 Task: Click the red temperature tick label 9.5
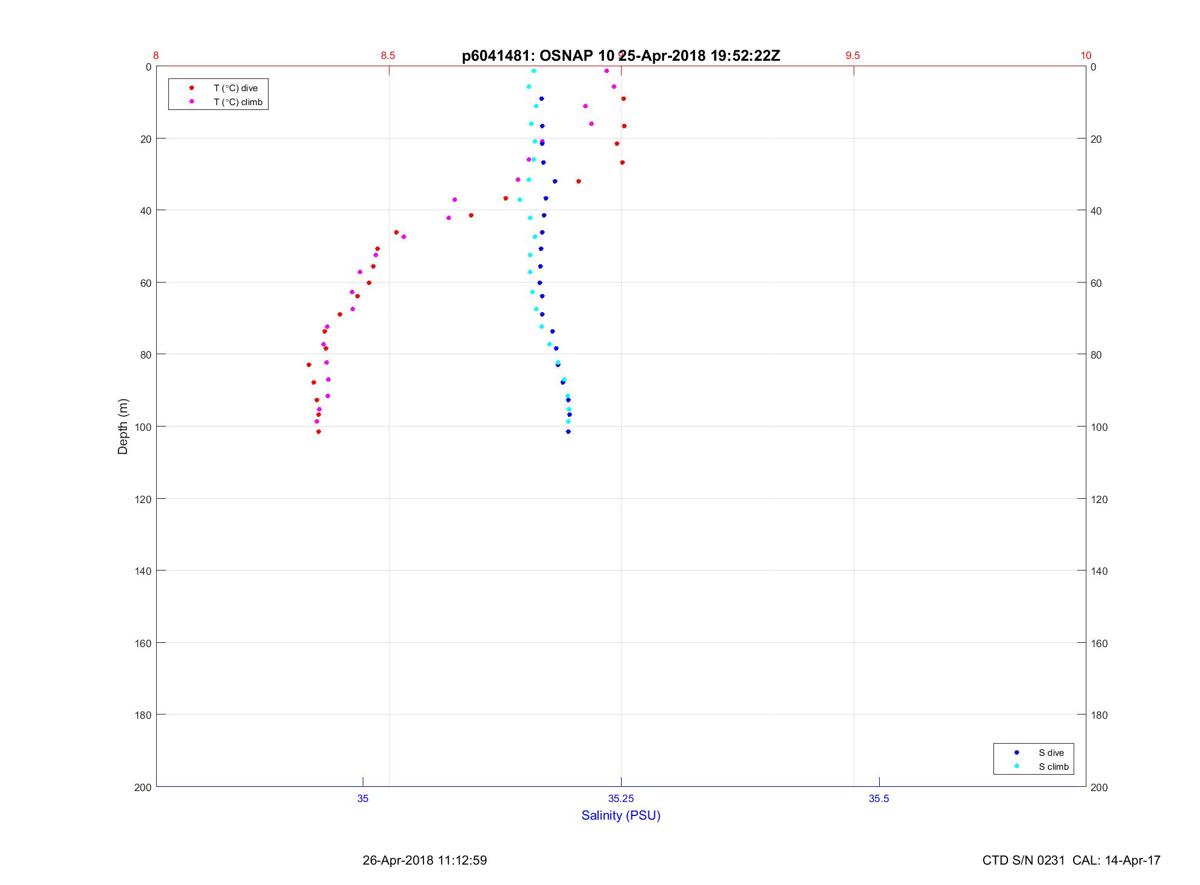coord(853,55)
